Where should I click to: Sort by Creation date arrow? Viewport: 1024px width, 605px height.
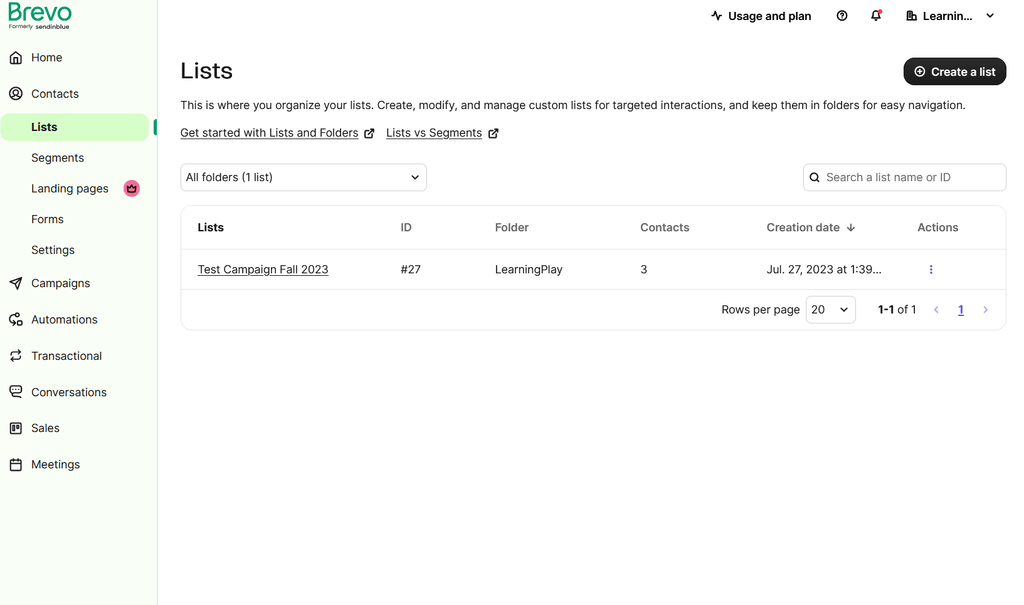click(x=851, y=228)
